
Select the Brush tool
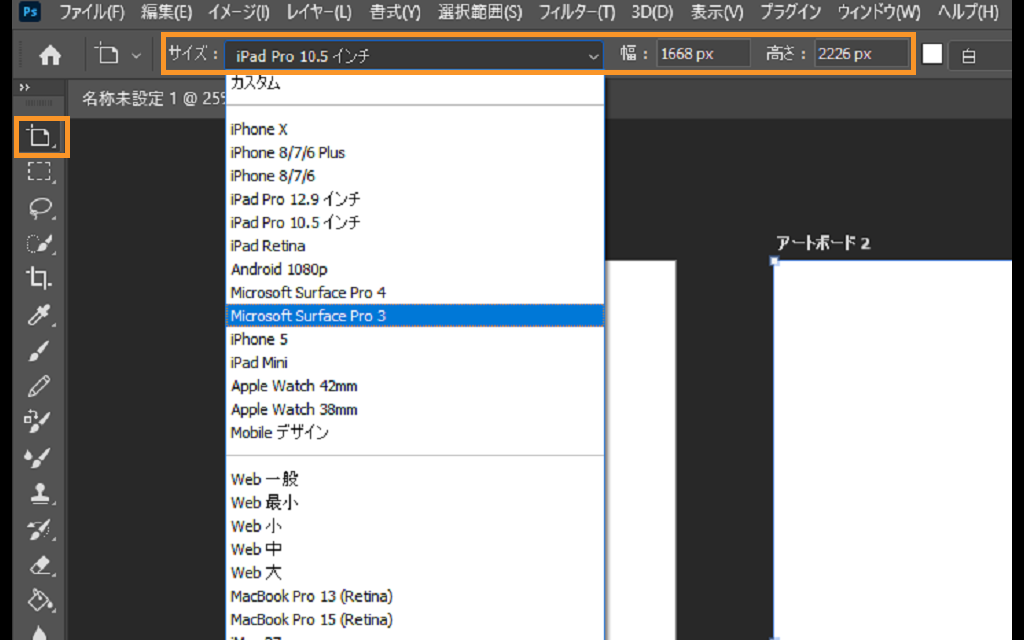tap(40, 351)
